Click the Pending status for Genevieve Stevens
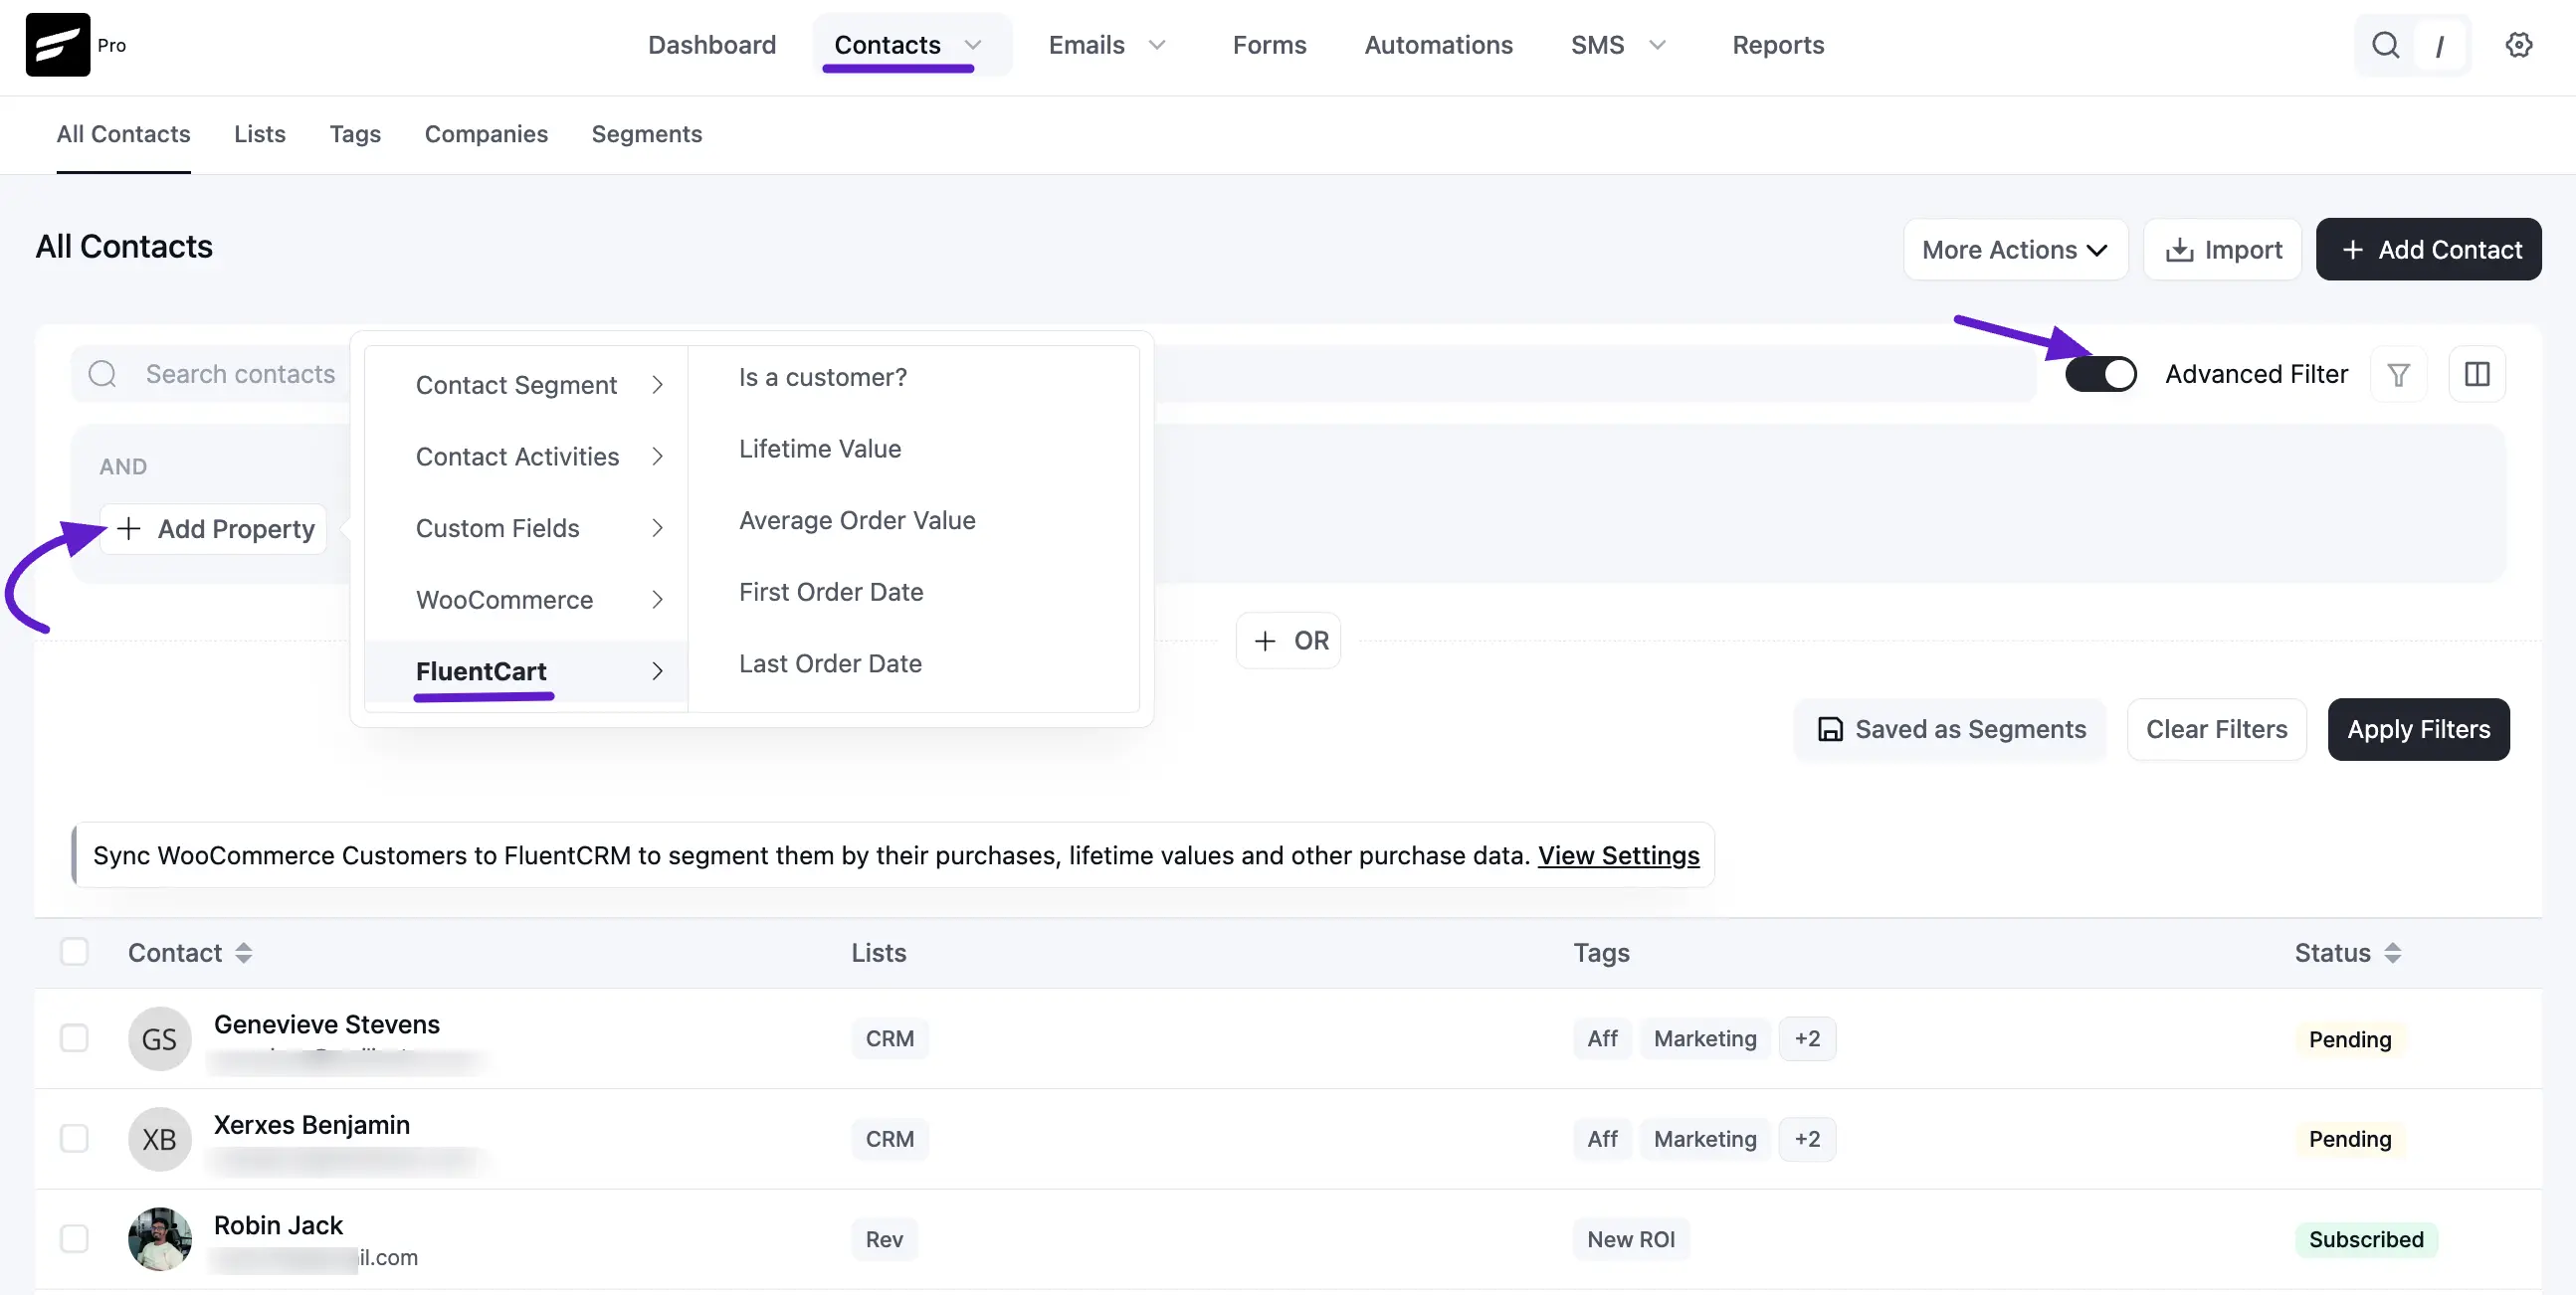This screenshot has width=2576, height=1295. click(2350, 1039)
